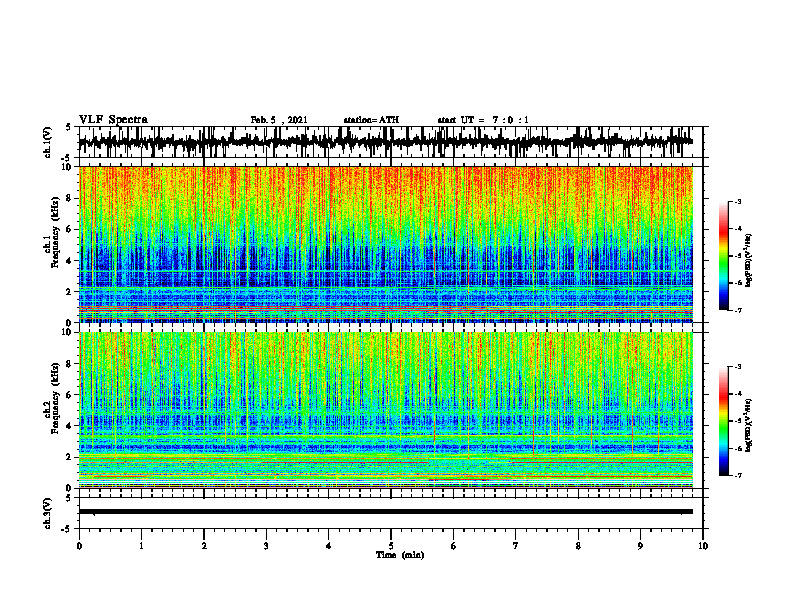The image size is (792, 612).
Task: Click the '10' tick at the time axis end
Action: point(703,546)
